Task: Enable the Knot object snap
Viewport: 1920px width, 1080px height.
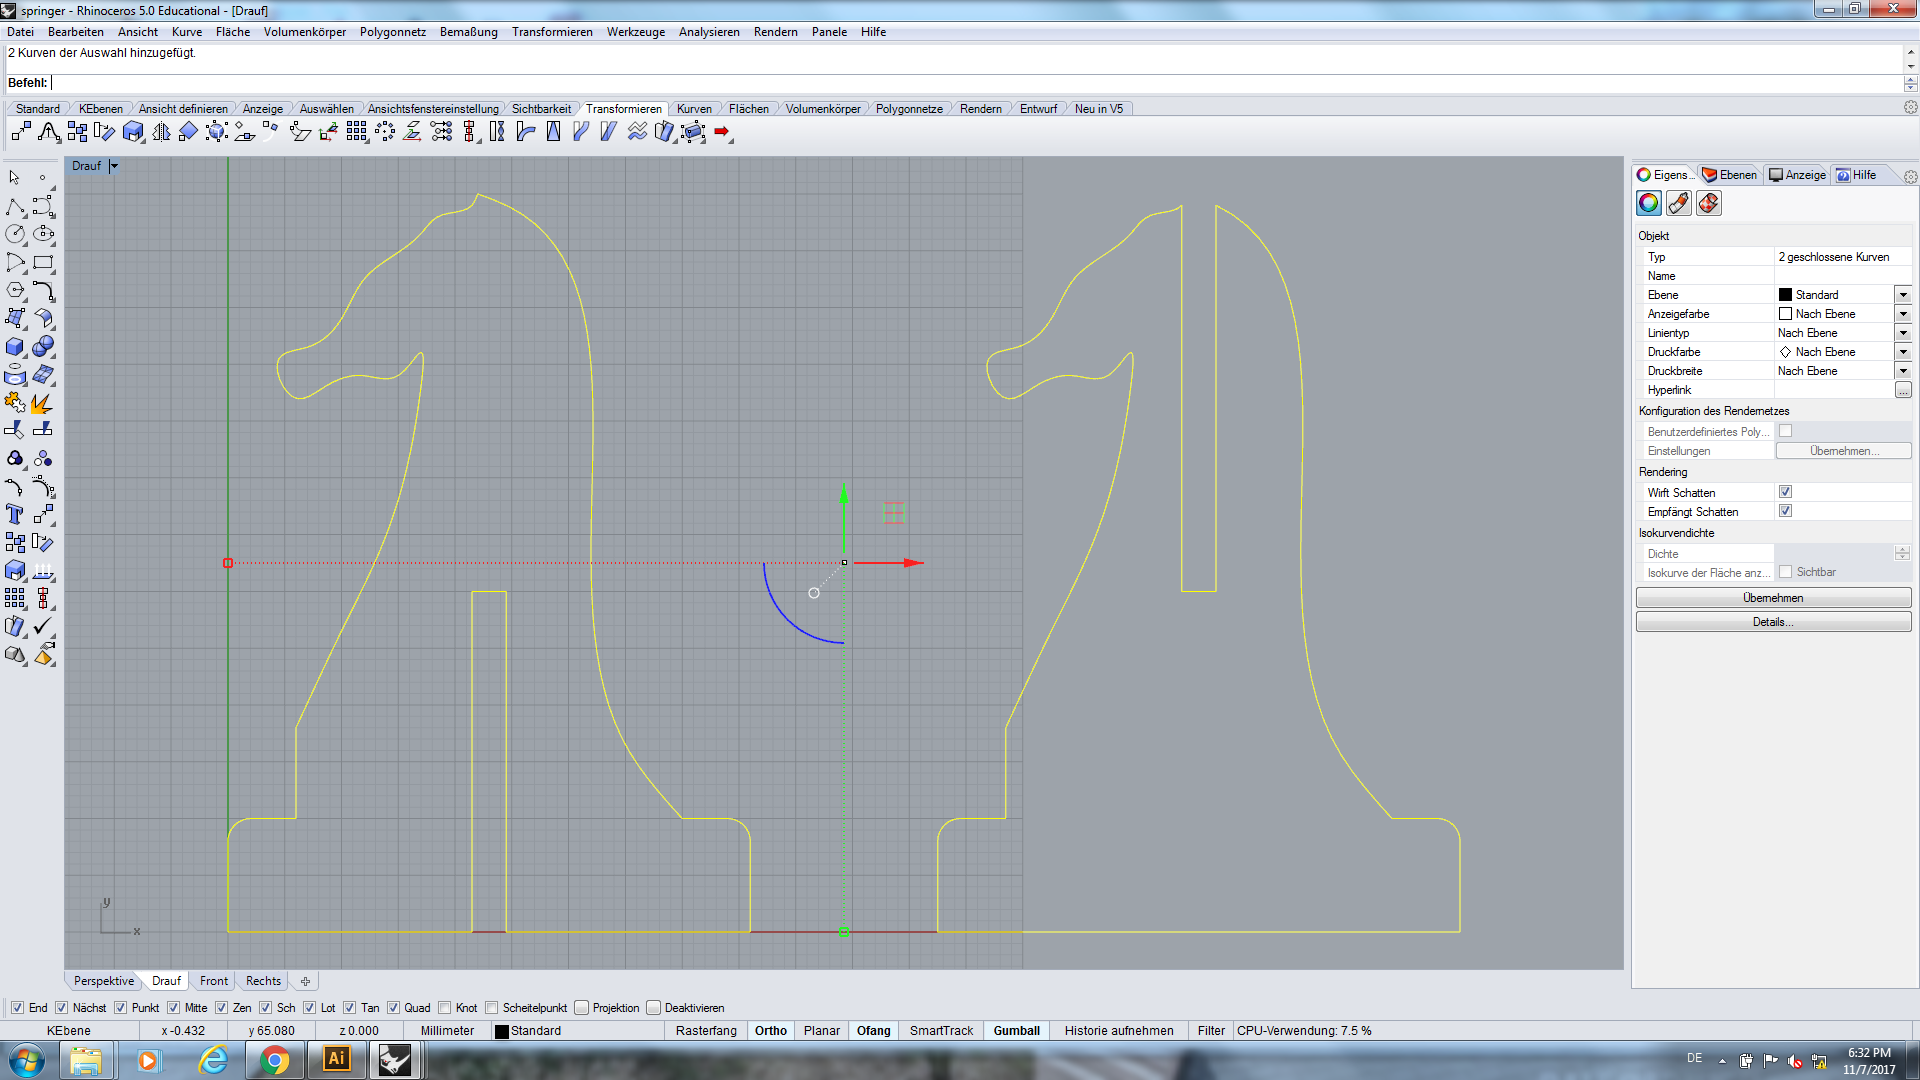Action: (x=446, y=1008)
